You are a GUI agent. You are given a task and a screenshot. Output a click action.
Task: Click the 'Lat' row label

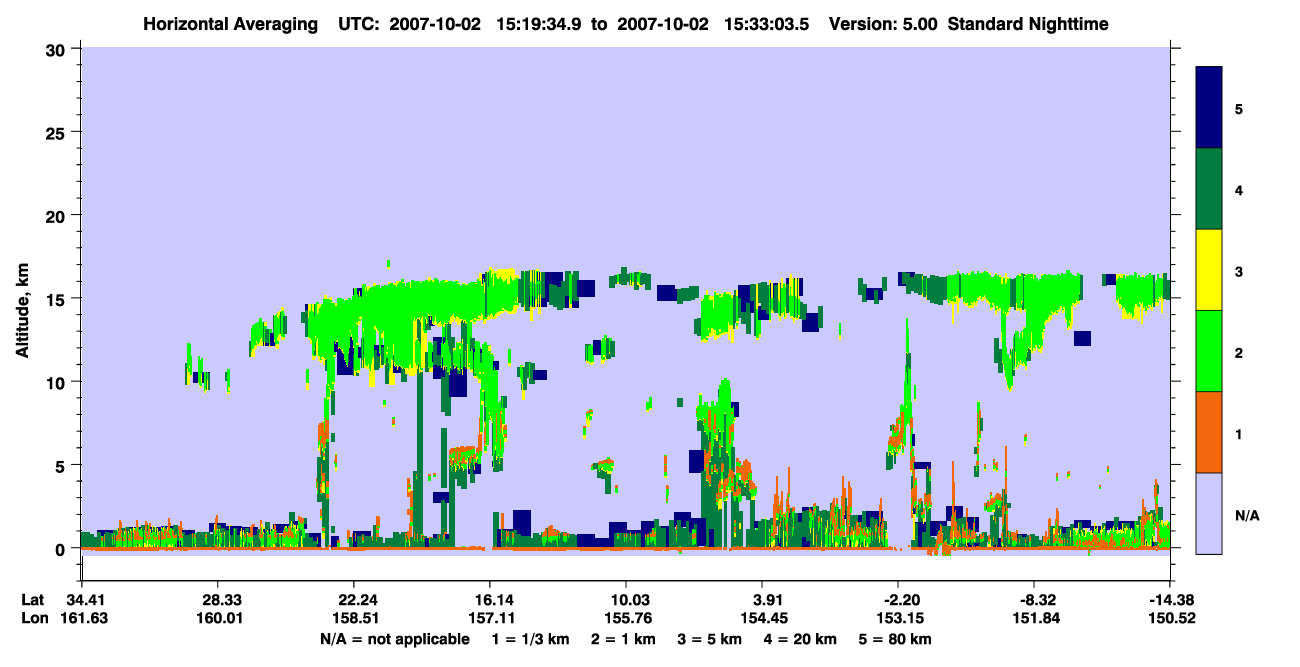coord(34,600)
